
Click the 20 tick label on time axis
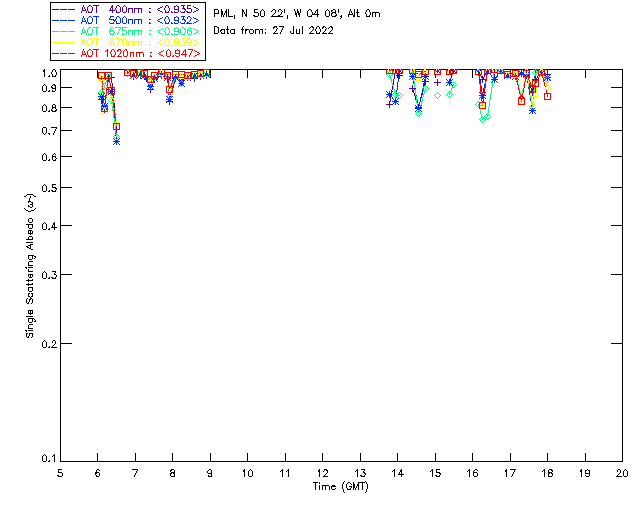click(622, 472)
